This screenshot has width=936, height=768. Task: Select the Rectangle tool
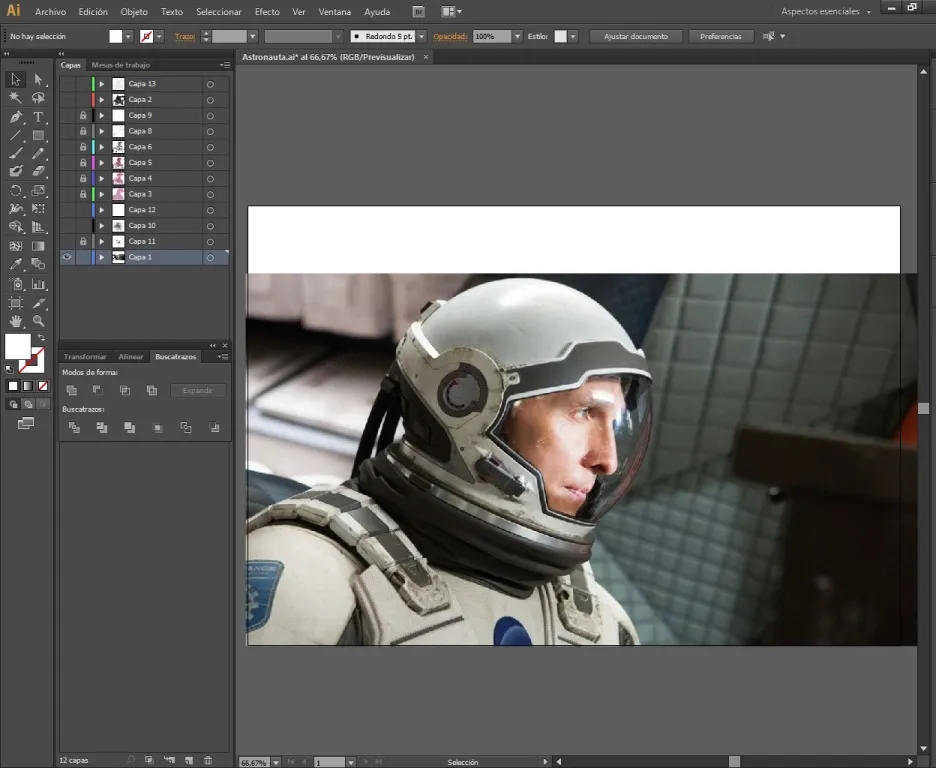tap(38, 135)
